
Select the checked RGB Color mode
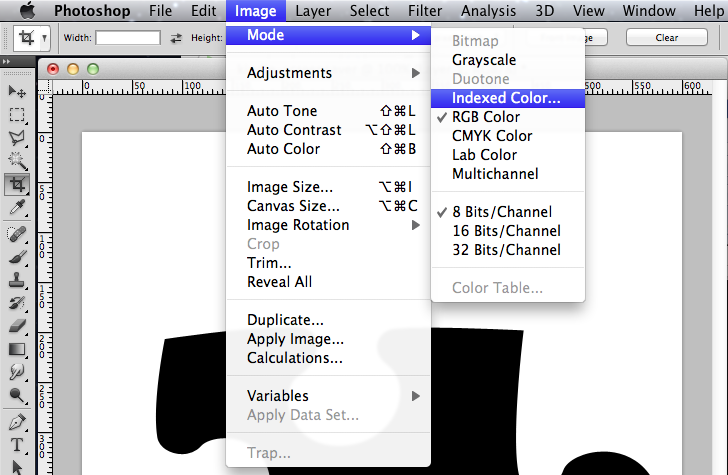point(508,117)
